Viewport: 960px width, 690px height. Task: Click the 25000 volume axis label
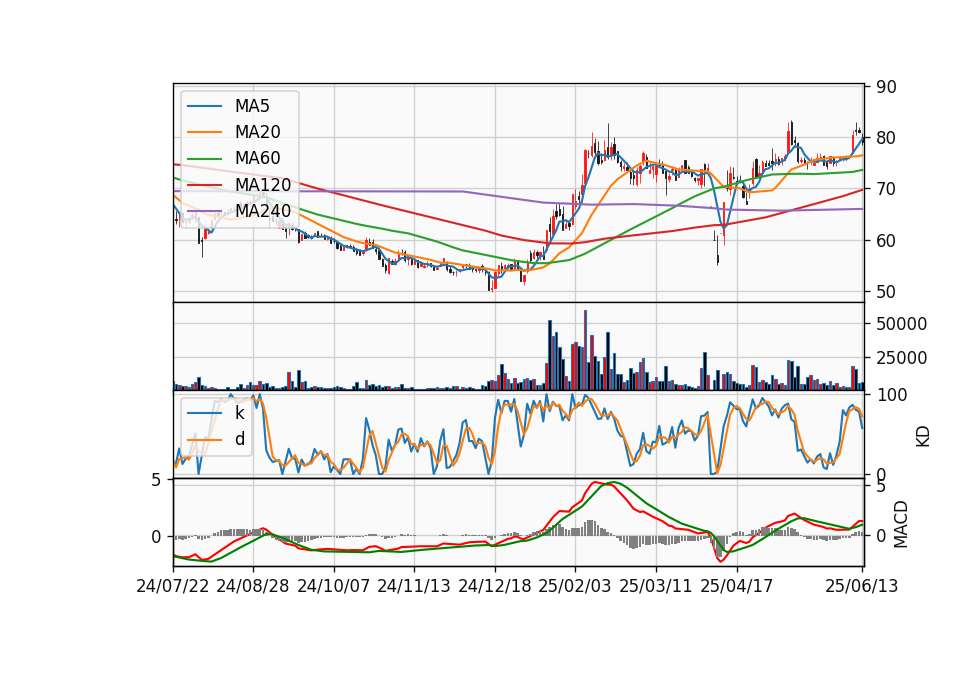coord(901,358)
